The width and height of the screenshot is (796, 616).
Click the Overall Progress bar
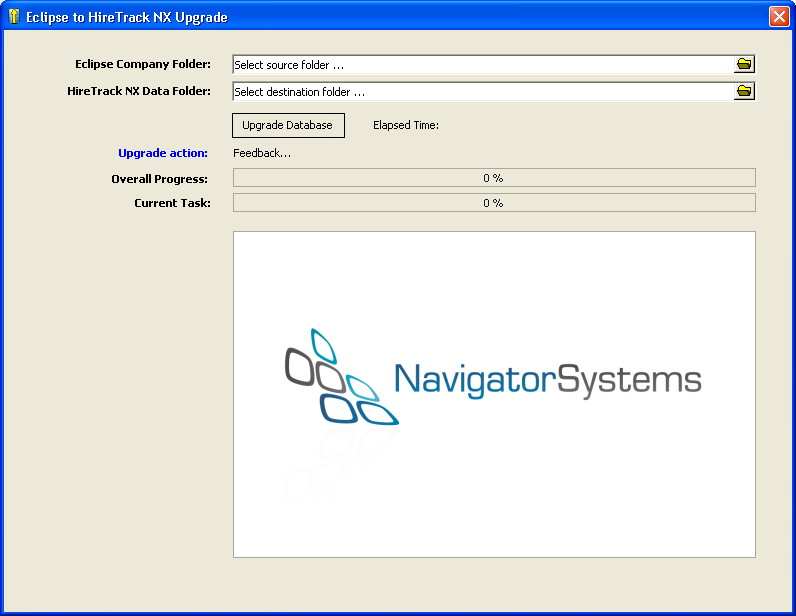click(x=494, y=178)
